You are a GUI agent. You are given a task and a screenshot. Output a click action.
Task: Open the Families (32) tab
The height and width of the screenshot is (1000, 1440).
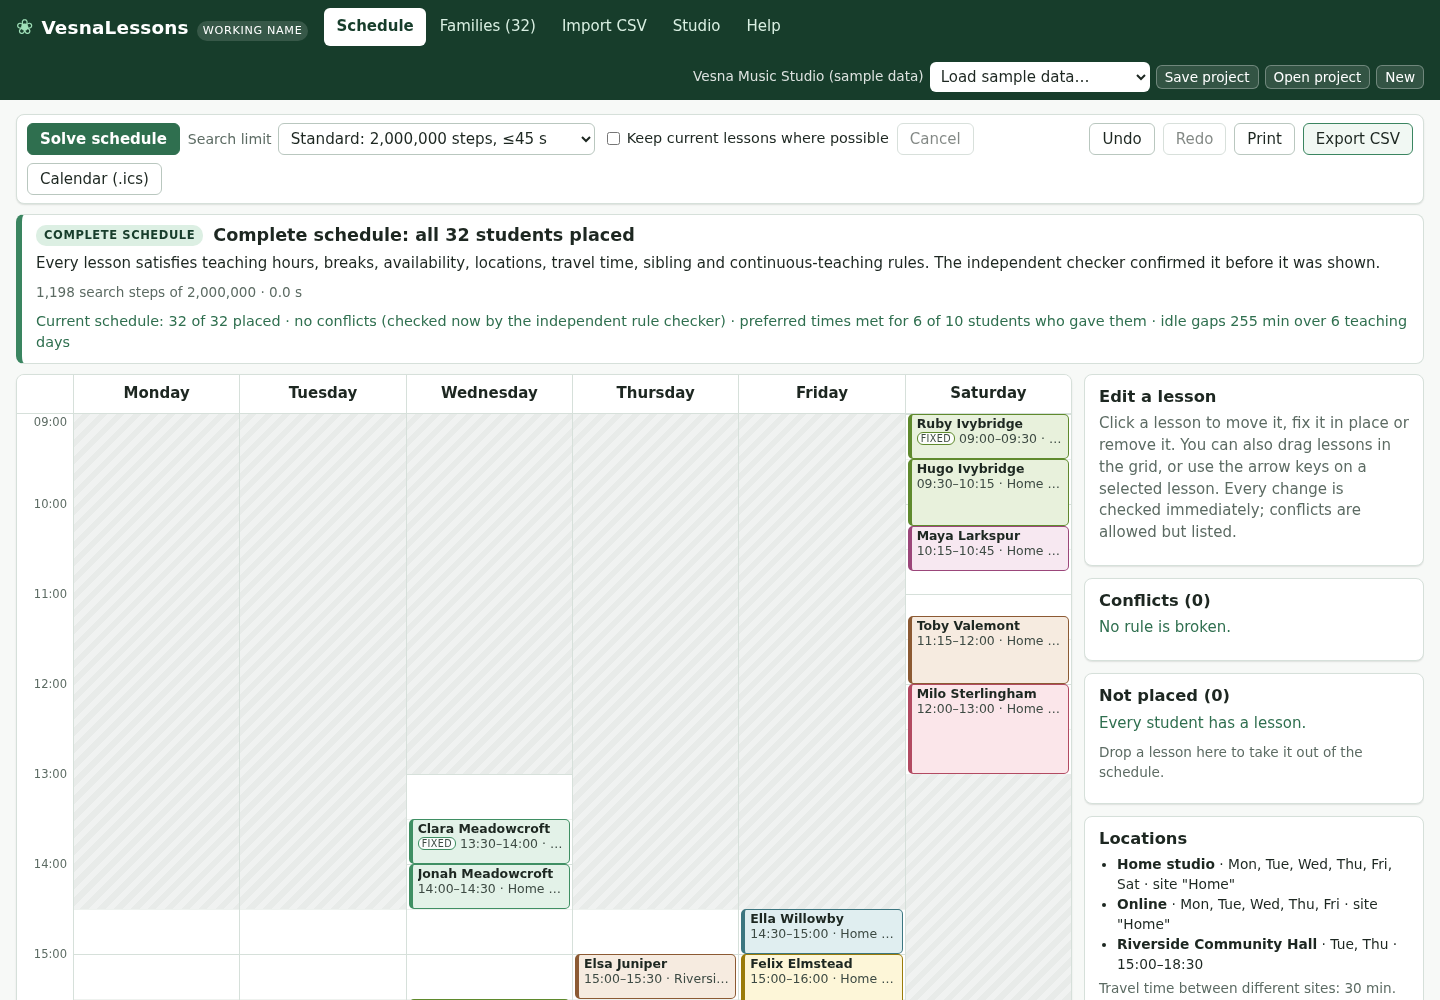pos(488,27)
